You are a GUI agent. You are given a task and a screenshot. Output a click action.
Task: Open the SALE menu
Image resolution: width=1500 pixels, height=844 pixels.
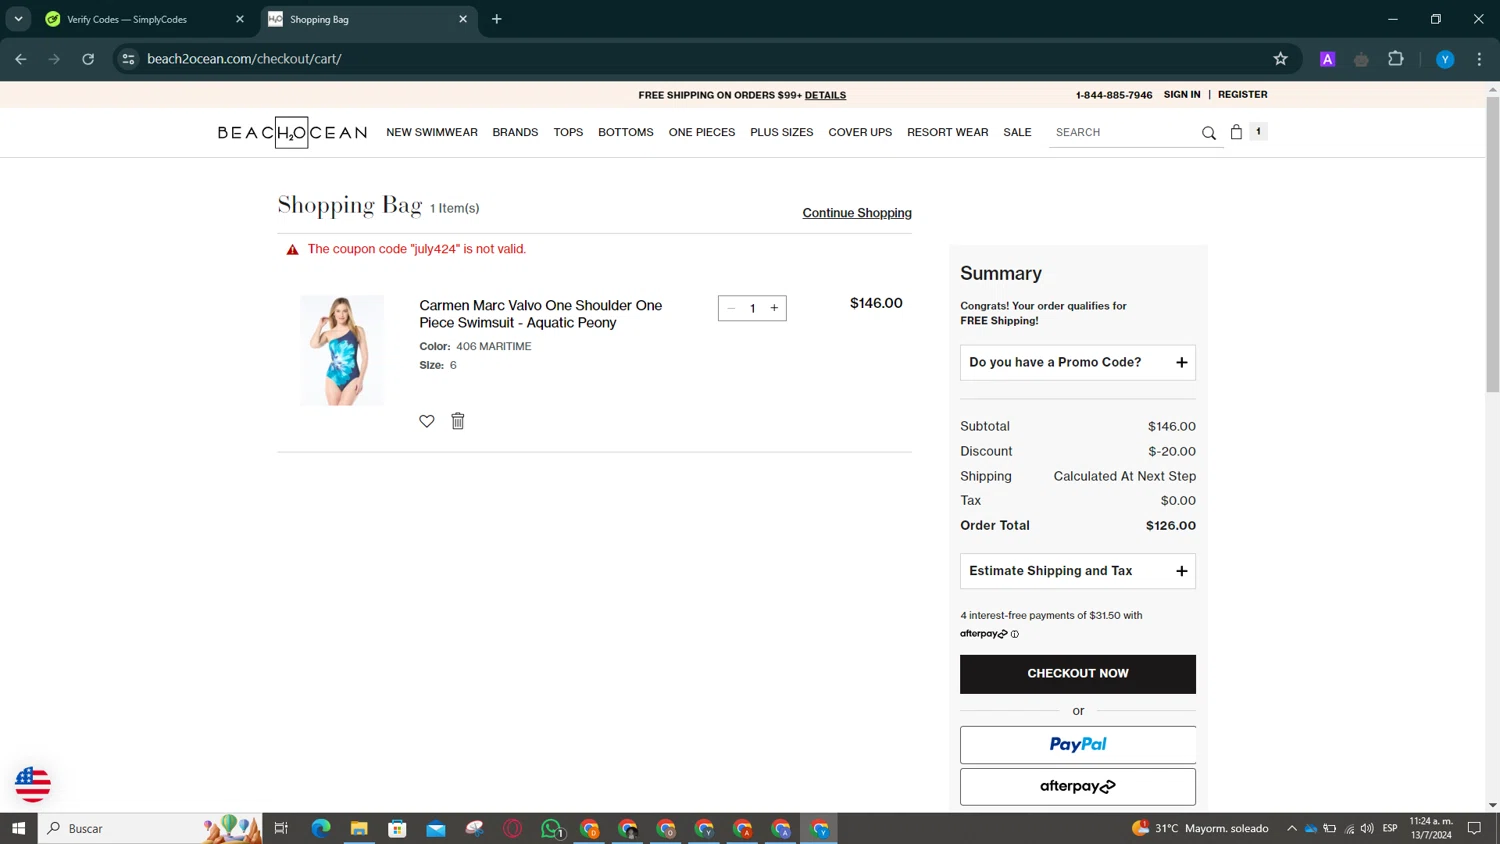tap(1017, 132)
